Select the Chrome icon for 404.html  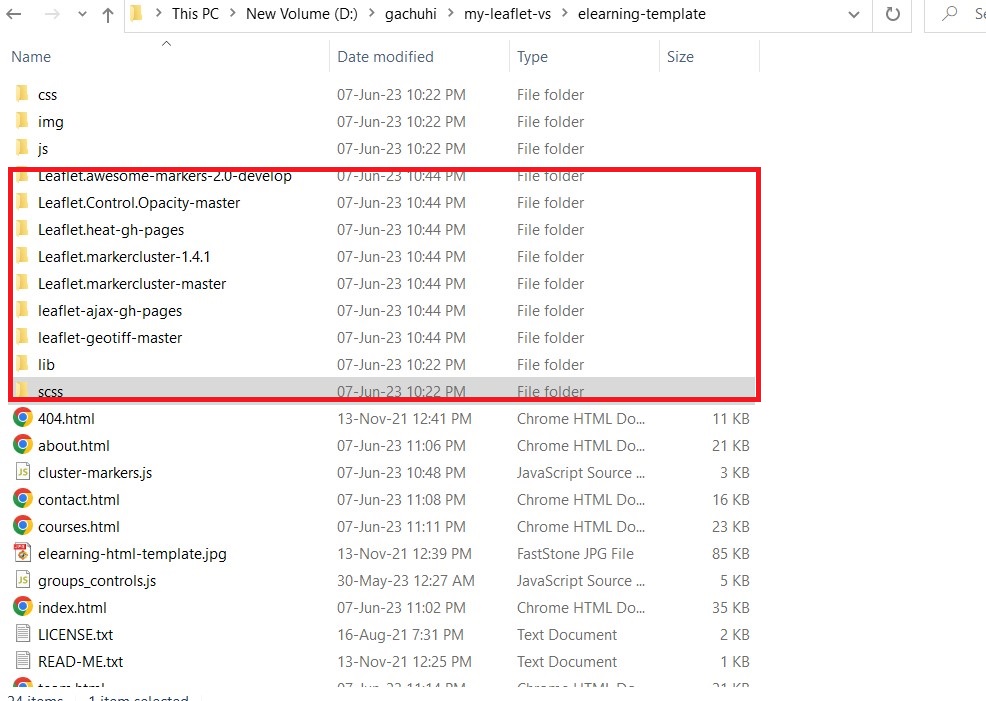coord(23,418)
